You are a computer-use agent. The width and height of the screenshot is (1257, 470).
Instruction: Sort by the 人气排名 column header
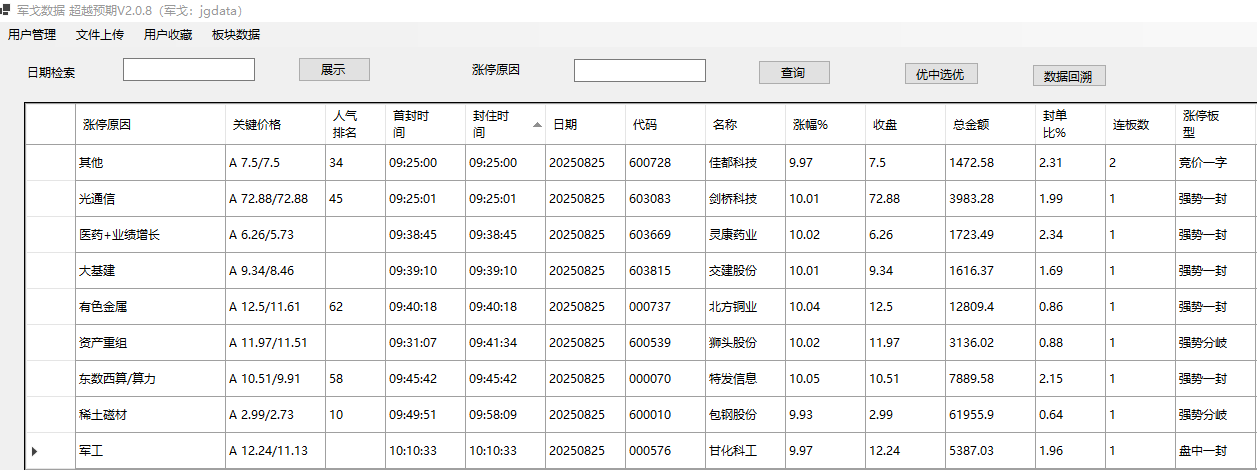(355, 124)
